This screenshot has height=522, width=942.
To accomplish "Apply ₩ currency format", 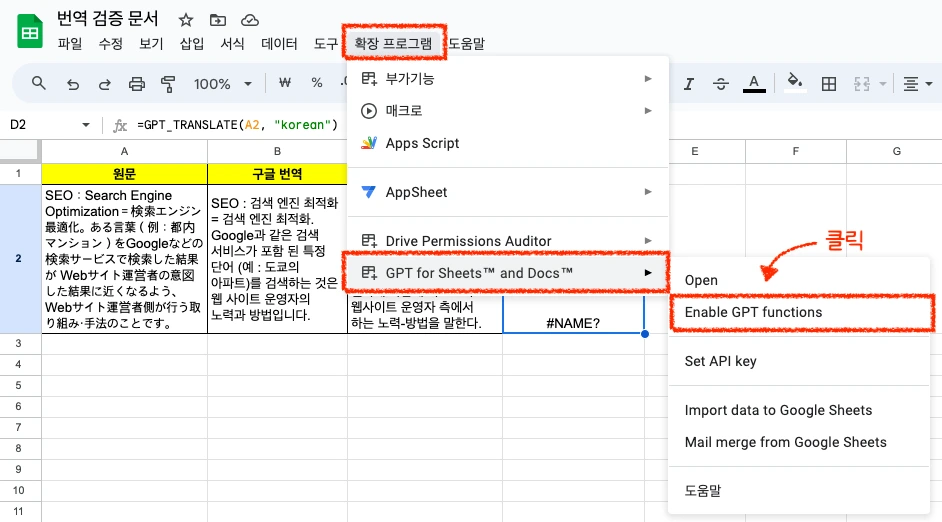I will 285,83.
